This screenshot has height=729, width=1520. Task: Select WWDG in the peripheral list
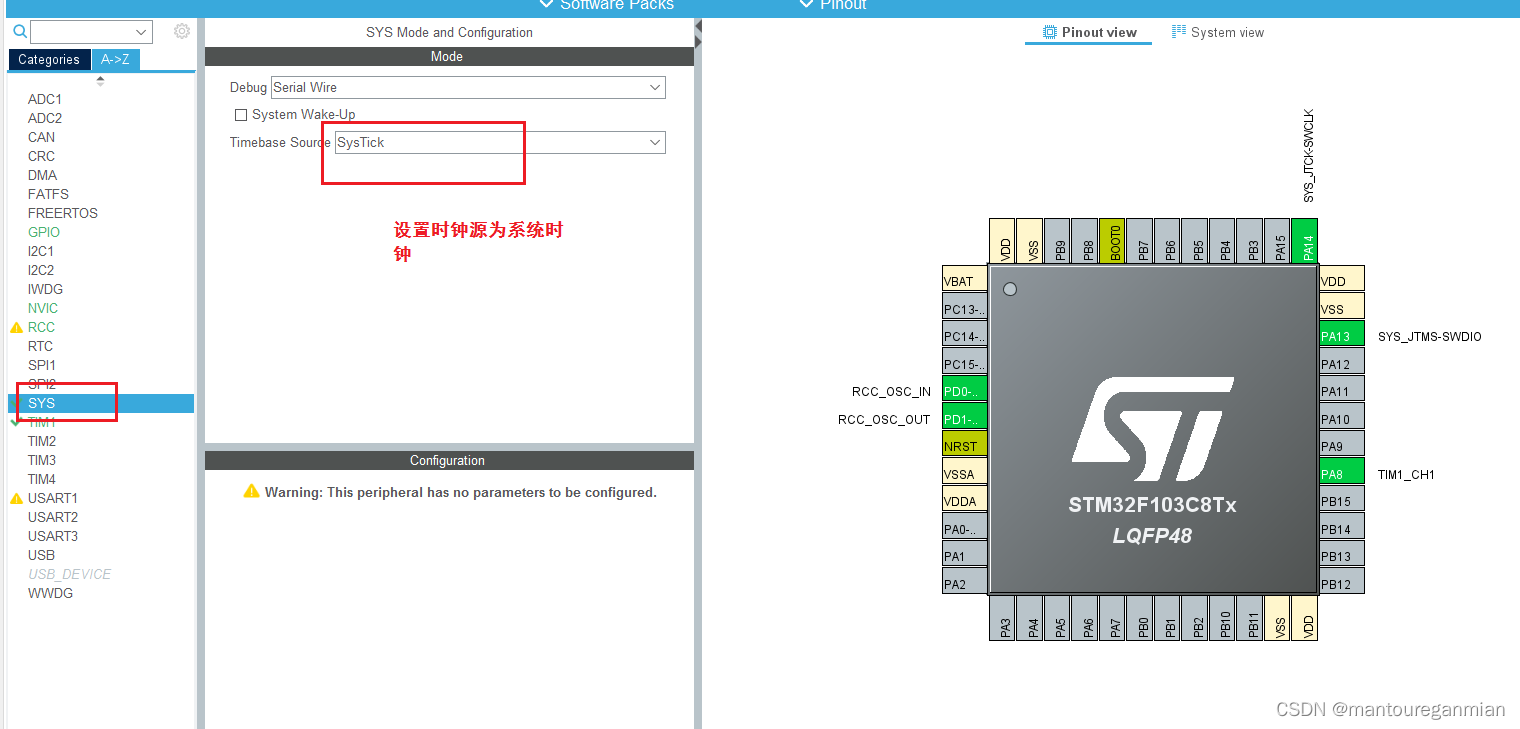tap(50, 593)
